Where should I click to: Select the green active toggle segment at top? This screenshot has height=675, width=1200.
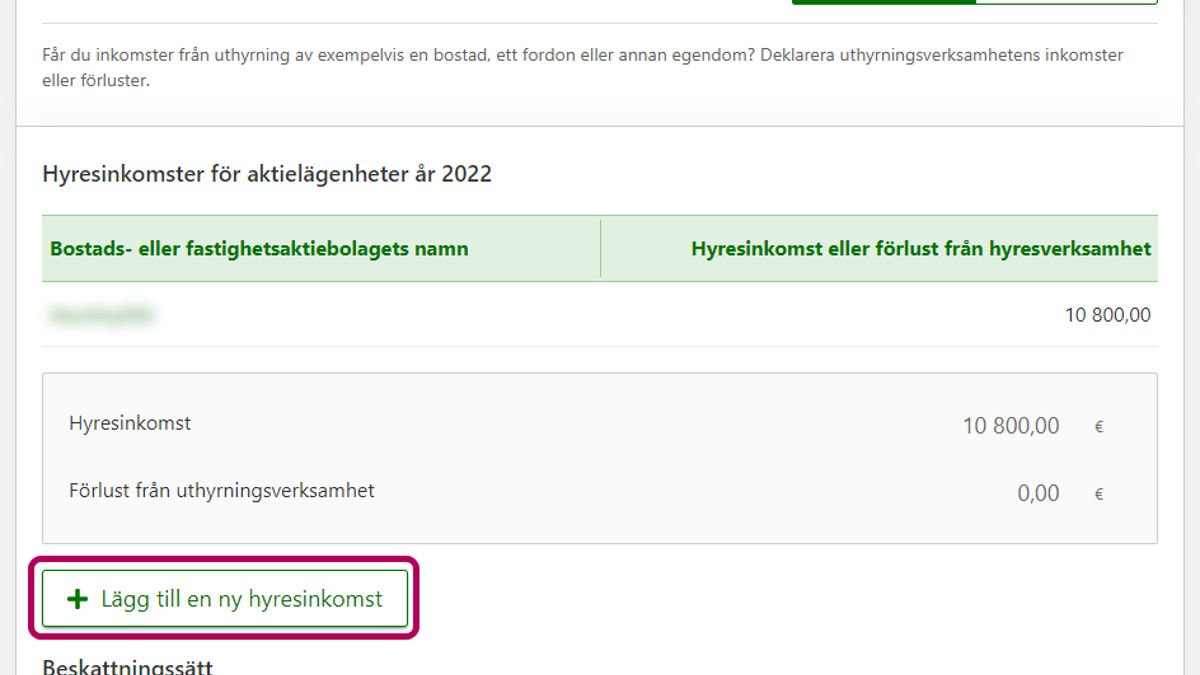(882, 2)
